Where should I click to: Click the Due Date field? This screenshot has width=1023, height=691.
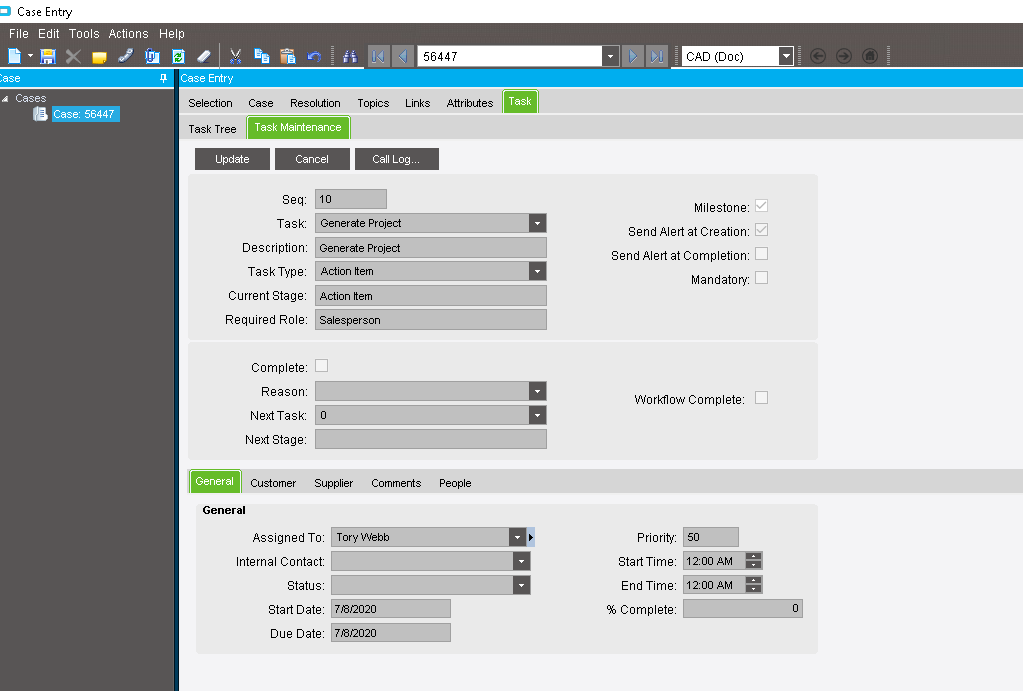[x=391, y=633]
